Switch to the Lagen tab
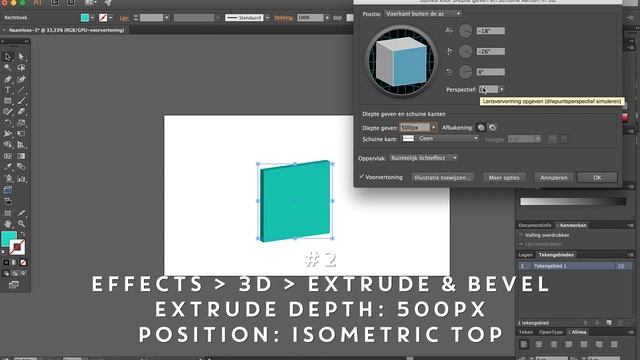This screenshot has width=640, height=360. [525, 255]
